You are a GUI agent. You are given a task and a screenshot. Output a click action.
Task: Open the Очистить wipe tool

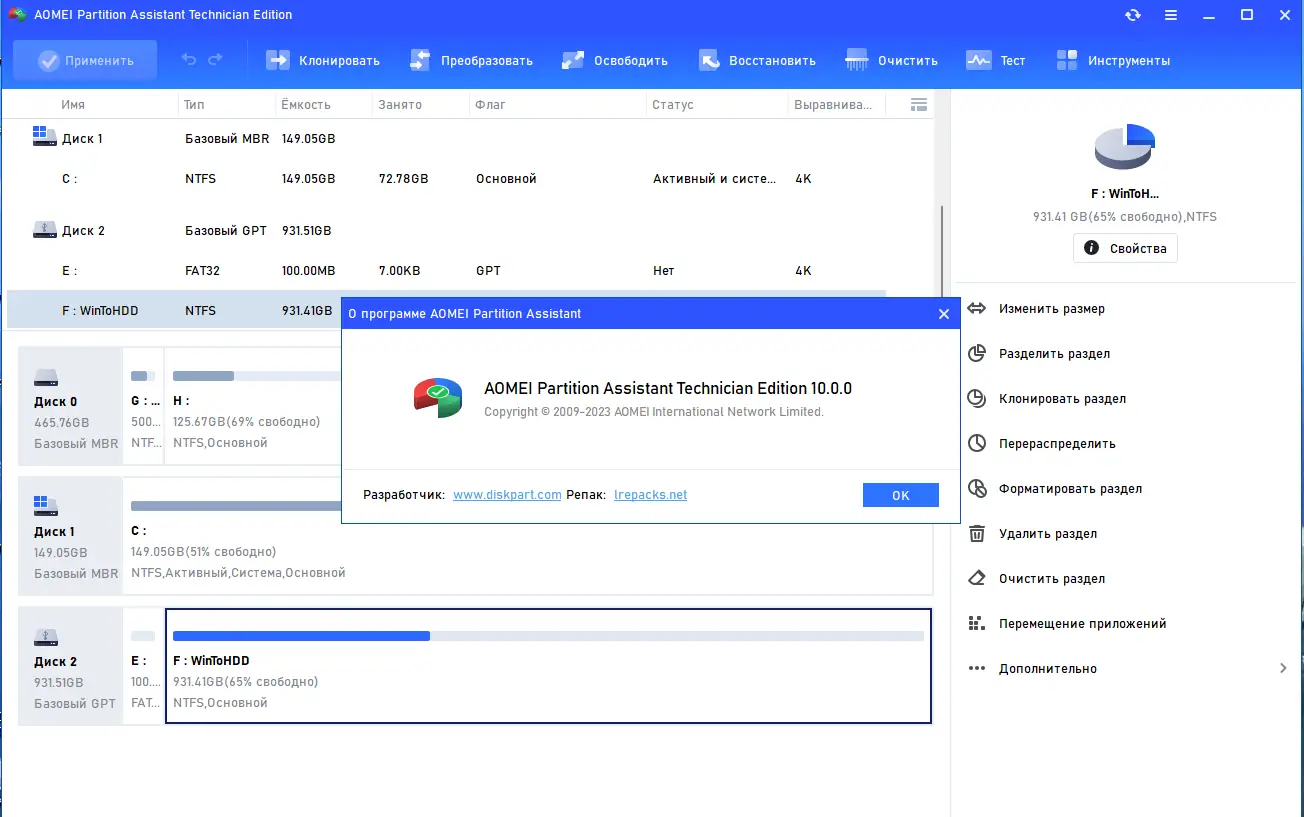coord(891,60)
